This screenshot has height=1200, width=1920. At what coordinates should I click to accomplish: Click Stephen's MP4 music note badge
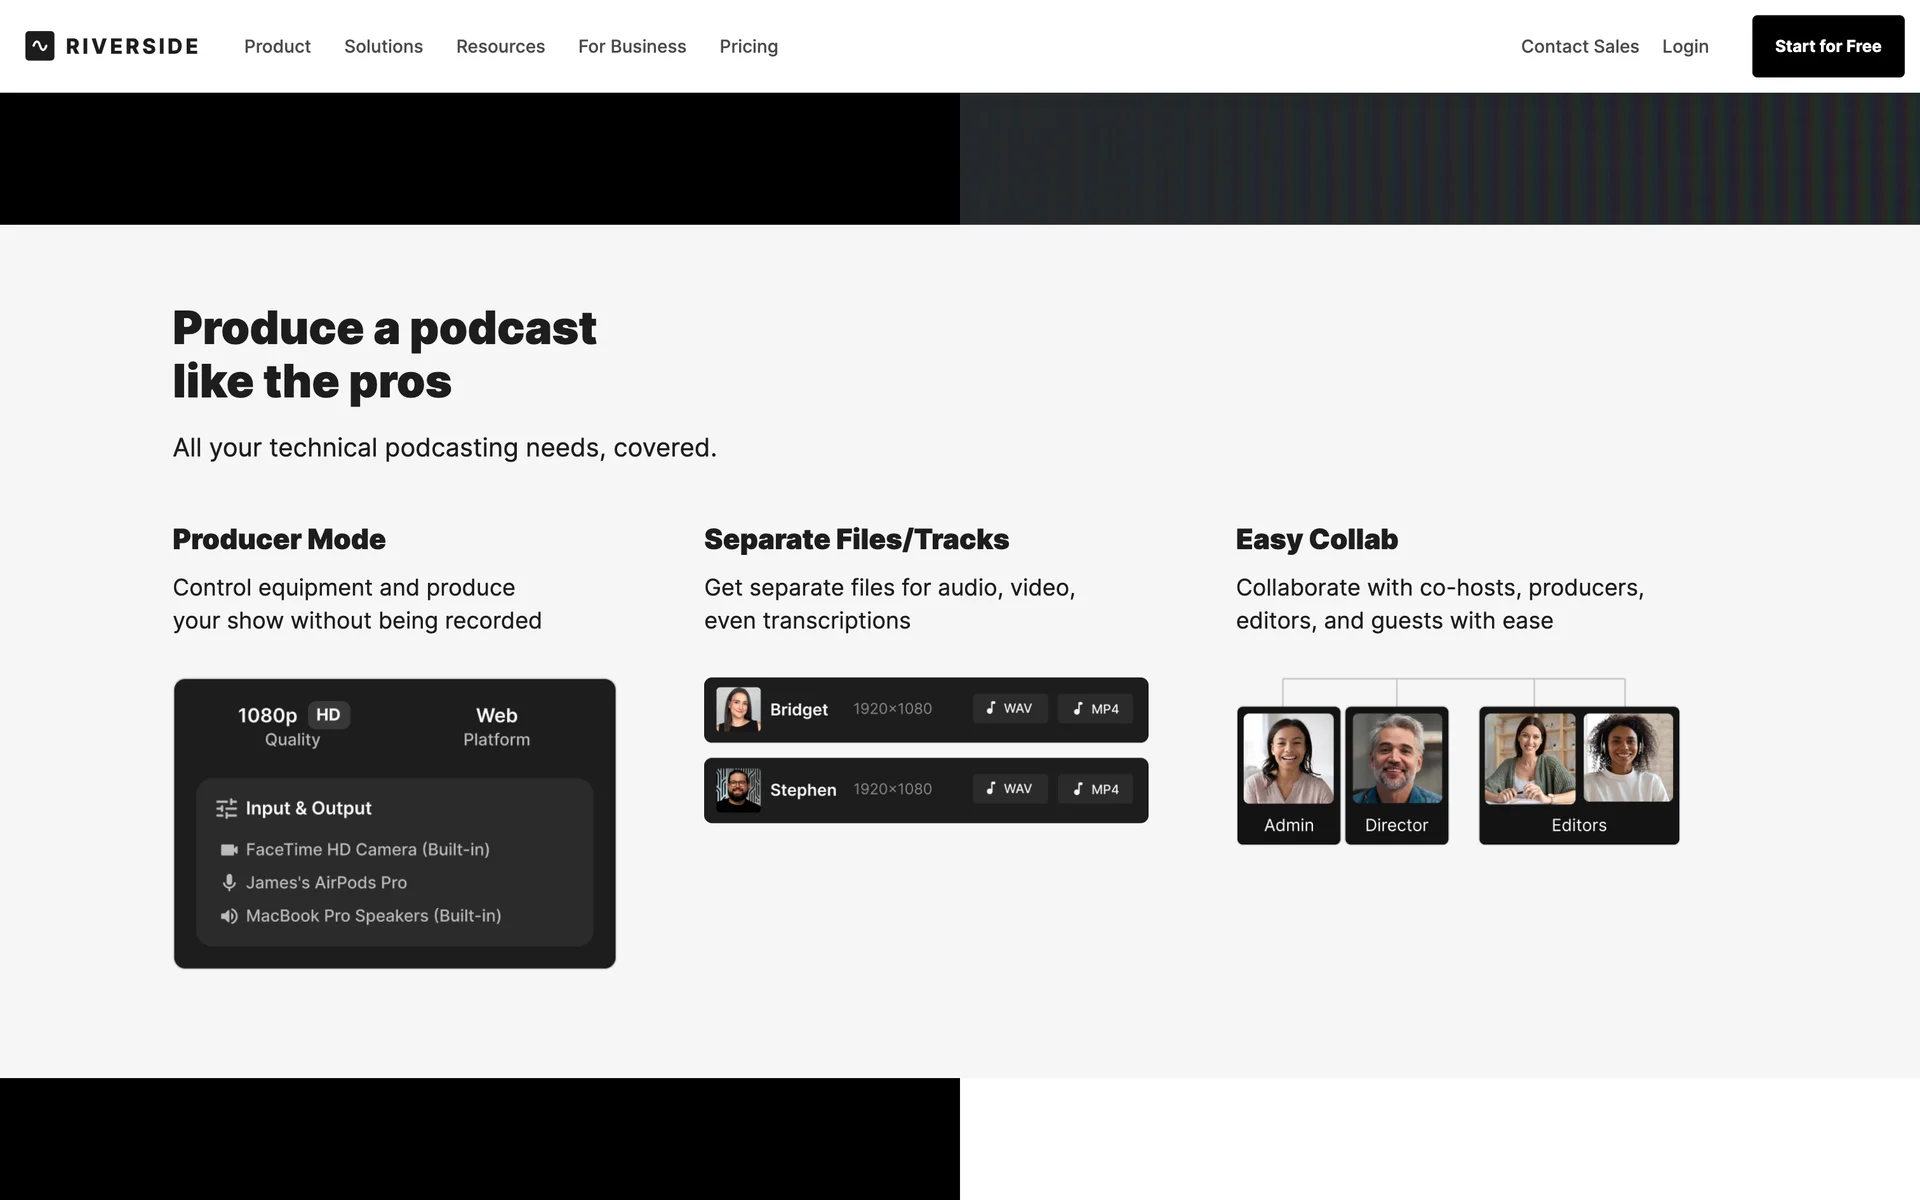pos(1095,789)
